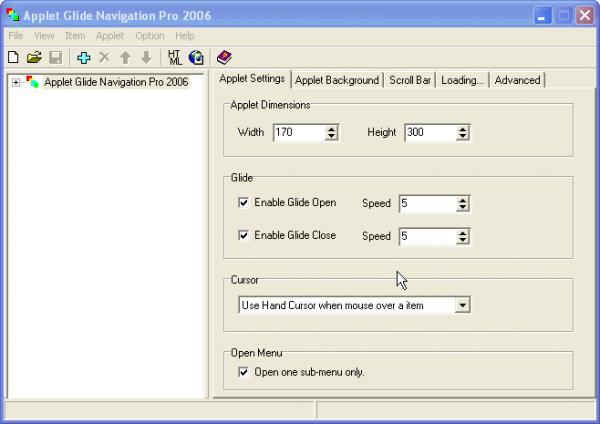
Task: Click the 'Use Hand Cursor when mouse over a item' text
Action: coord(333,306)
